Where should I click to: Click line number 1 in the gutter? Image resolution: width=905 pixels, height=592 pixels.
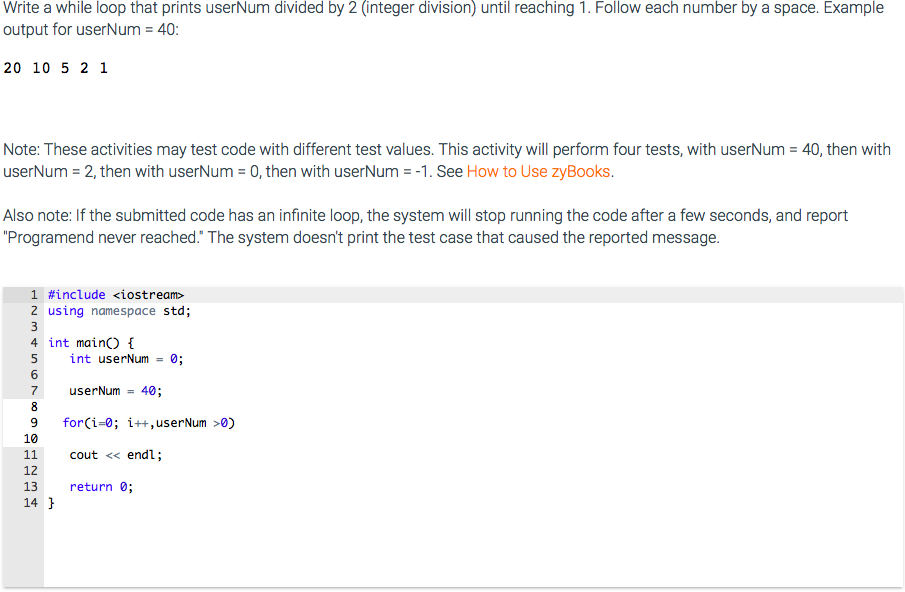(x=34, y=295)
